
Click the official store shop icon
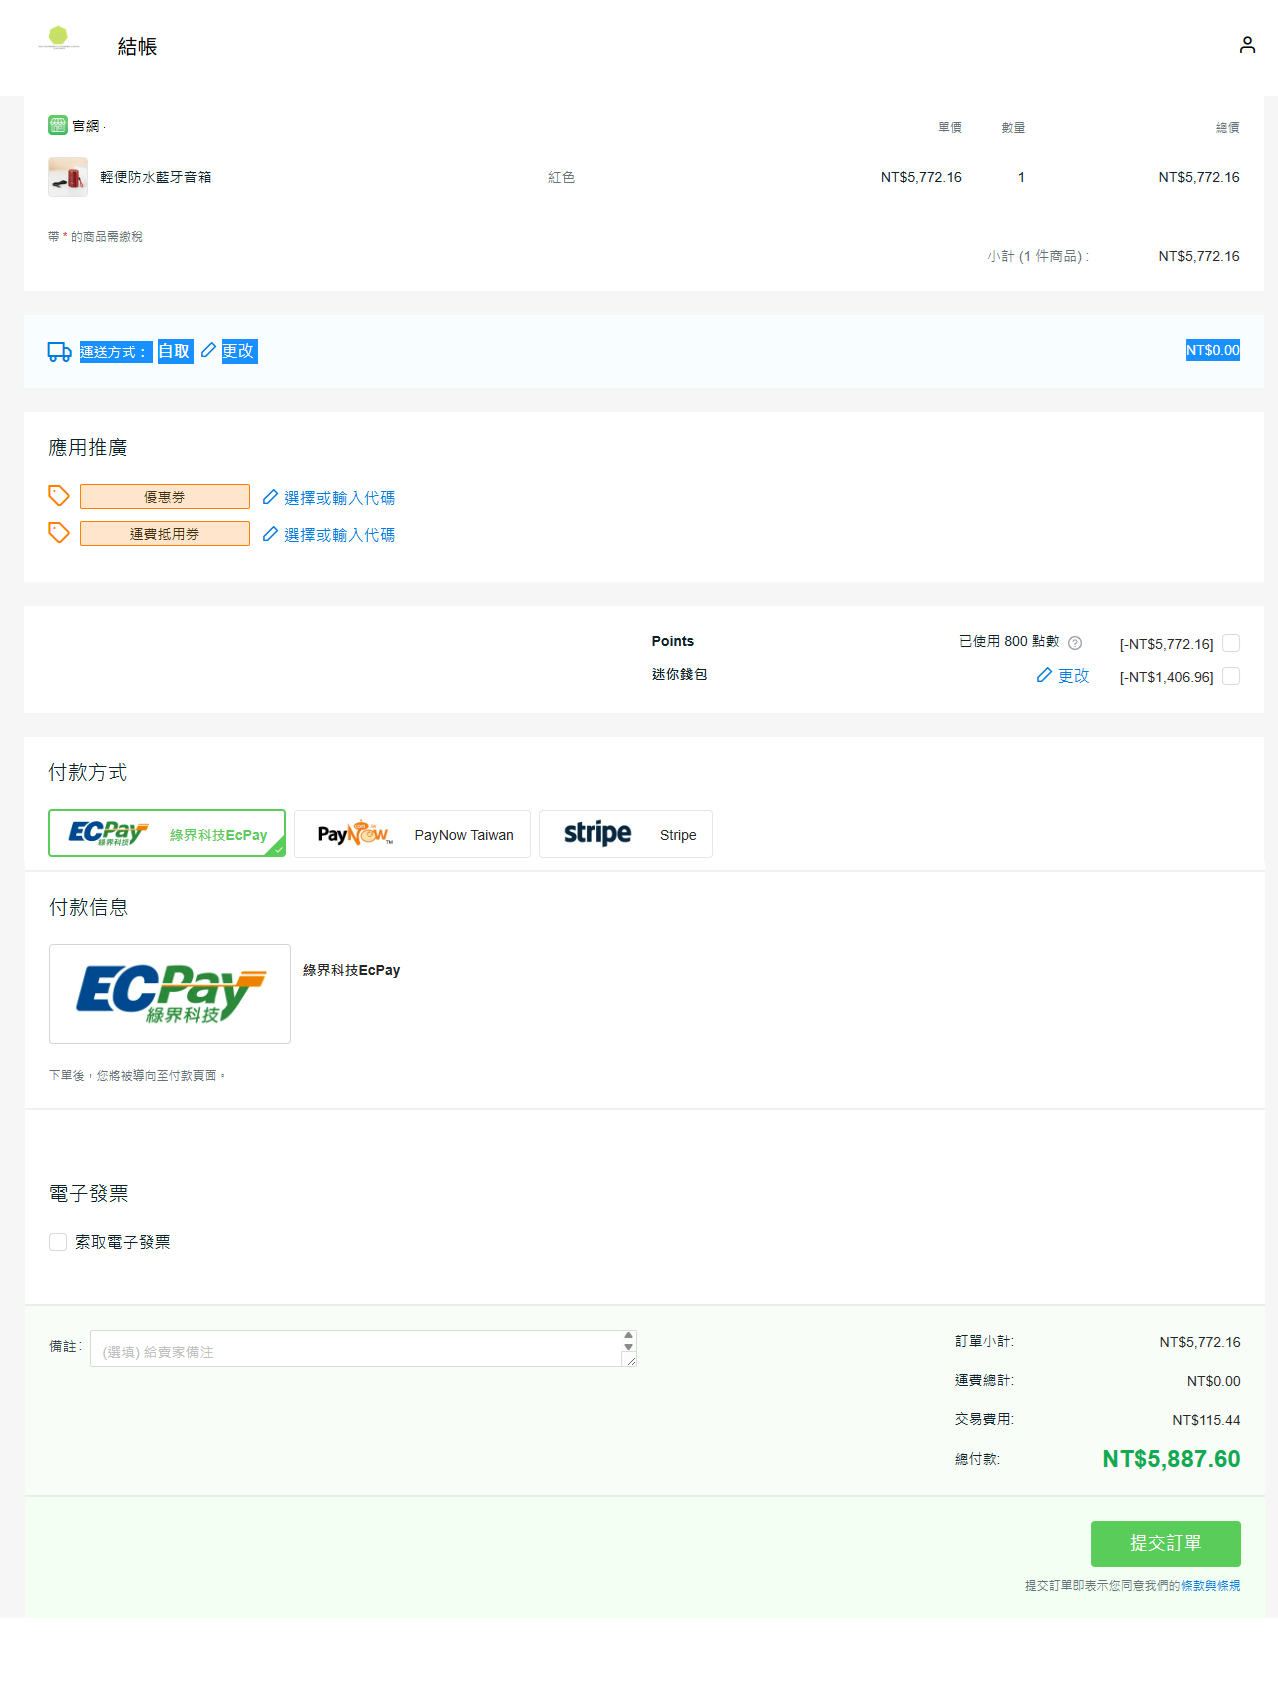point(58,125)
